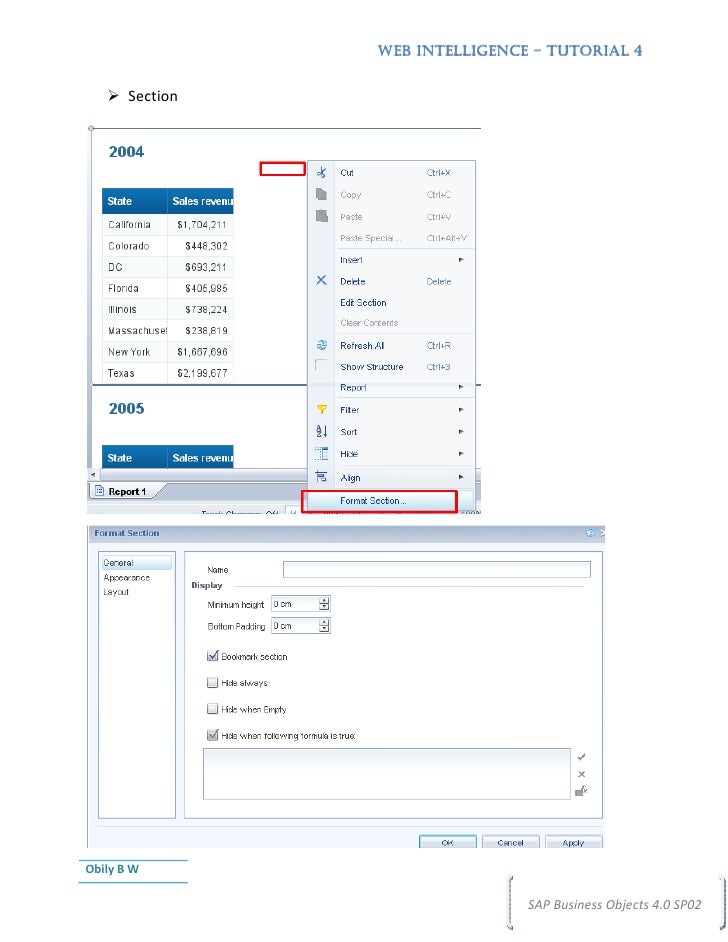The image size is (728, 942).
Task: Select Appearance in Format Section list
Action: coord(127,577)
